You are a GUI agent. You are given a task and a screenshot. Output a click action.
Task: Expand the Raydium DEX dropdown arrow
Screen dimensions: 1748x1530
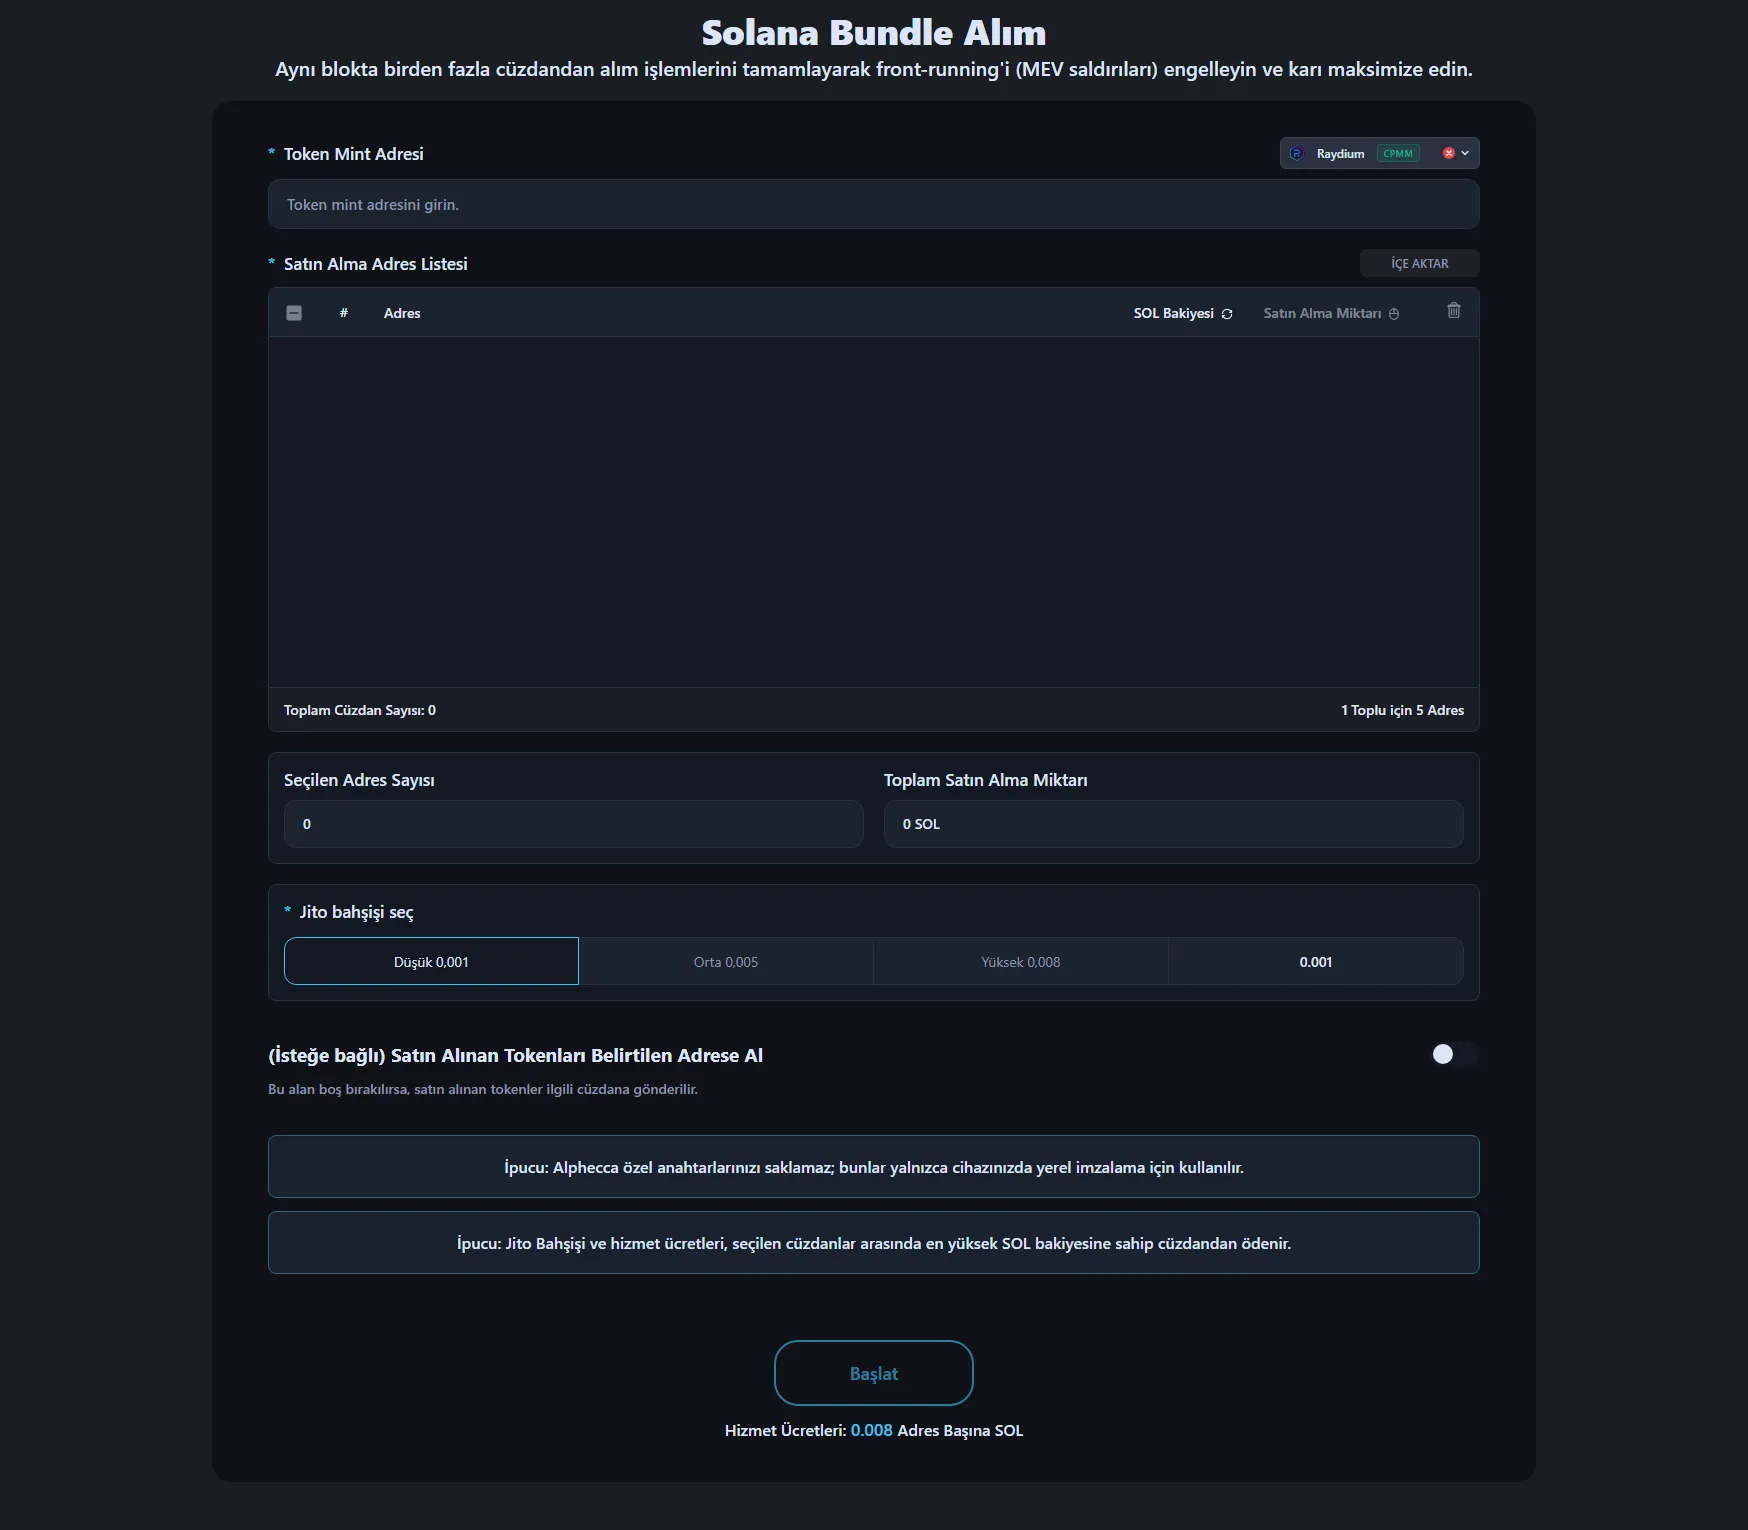tap(1465, 153)
